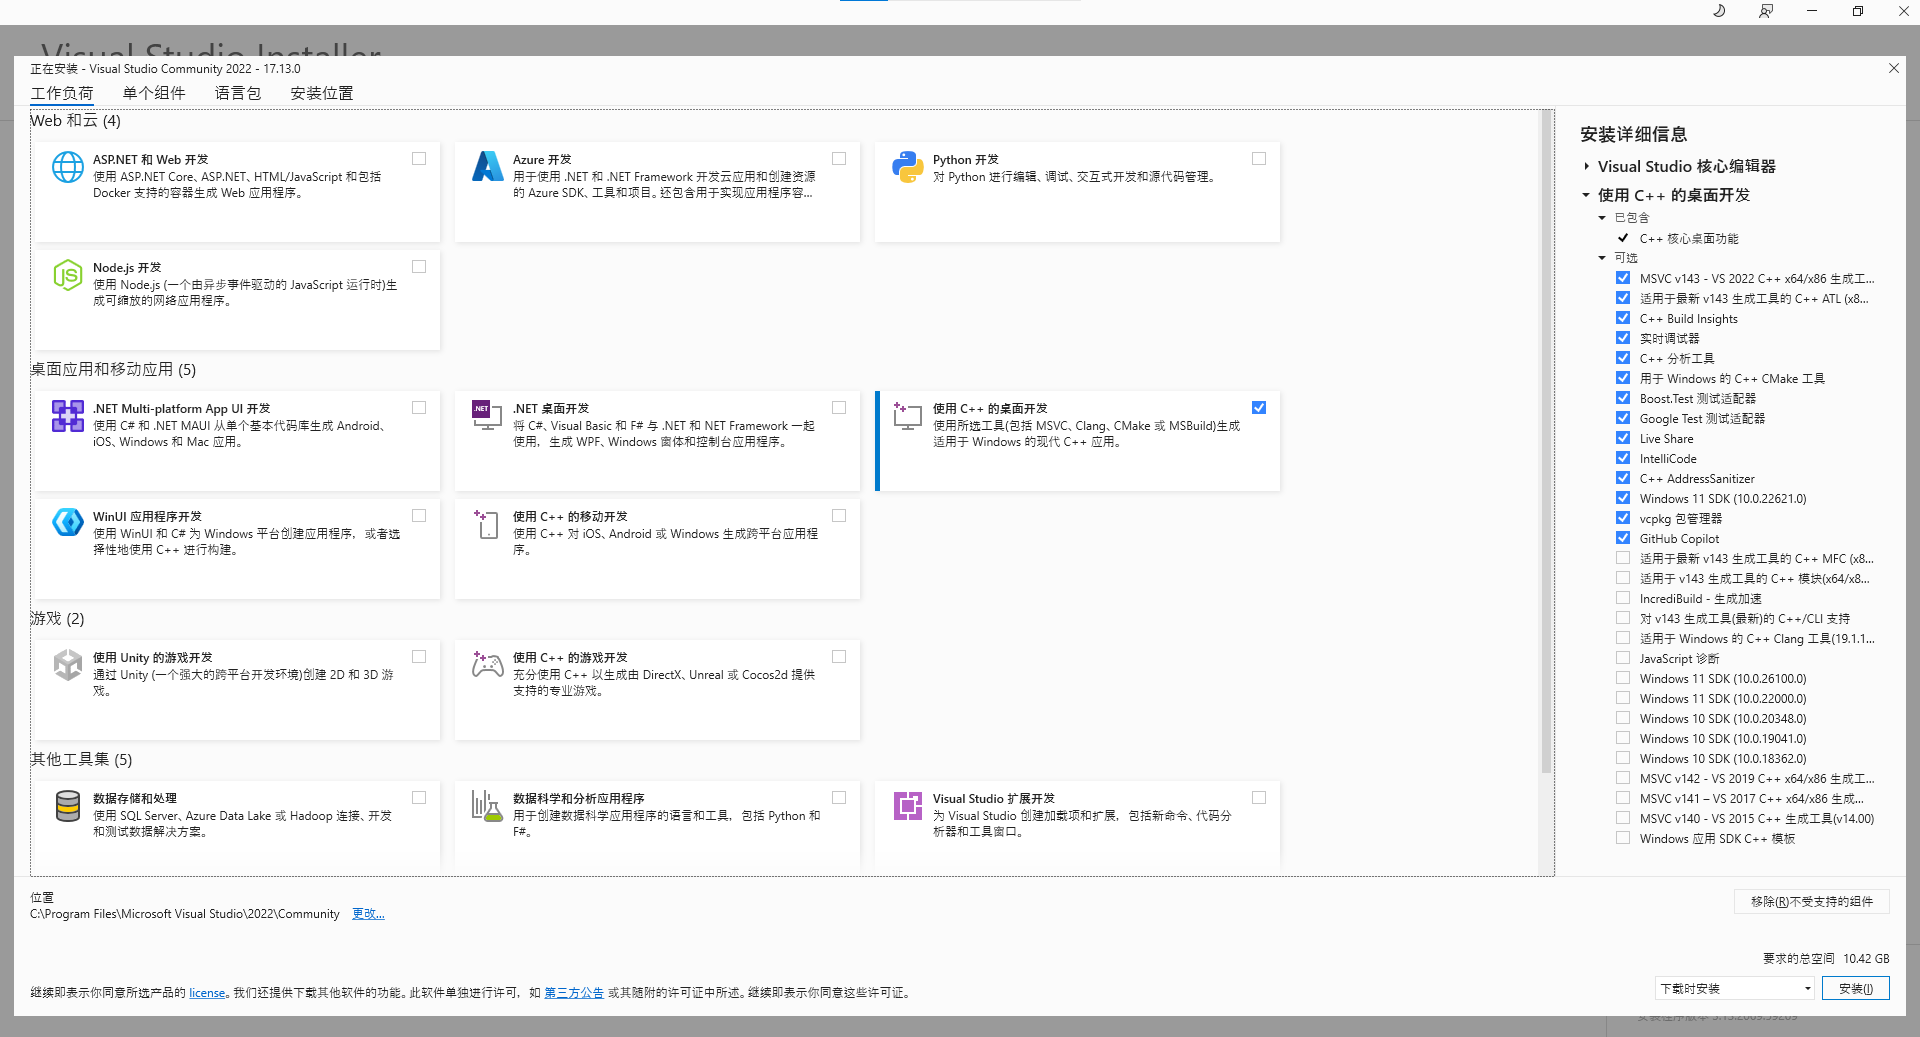Viewport: 1920px width, 1037px height.
Task: Check the Unity game development workload
Action: click(x=419, y=657)
